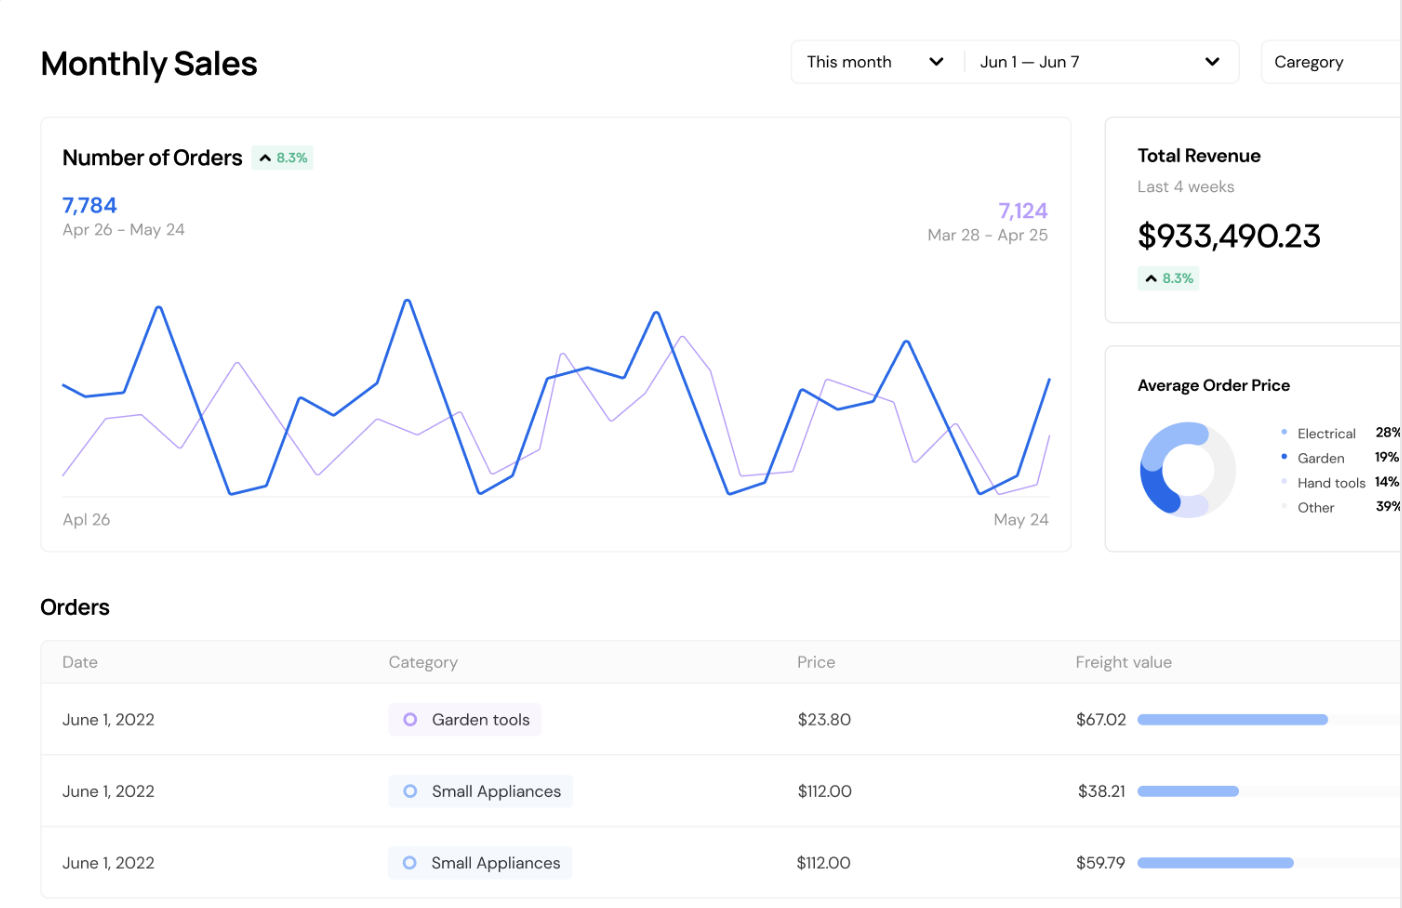Click the orders 8.3% increase badge

(x=283, y=158)
